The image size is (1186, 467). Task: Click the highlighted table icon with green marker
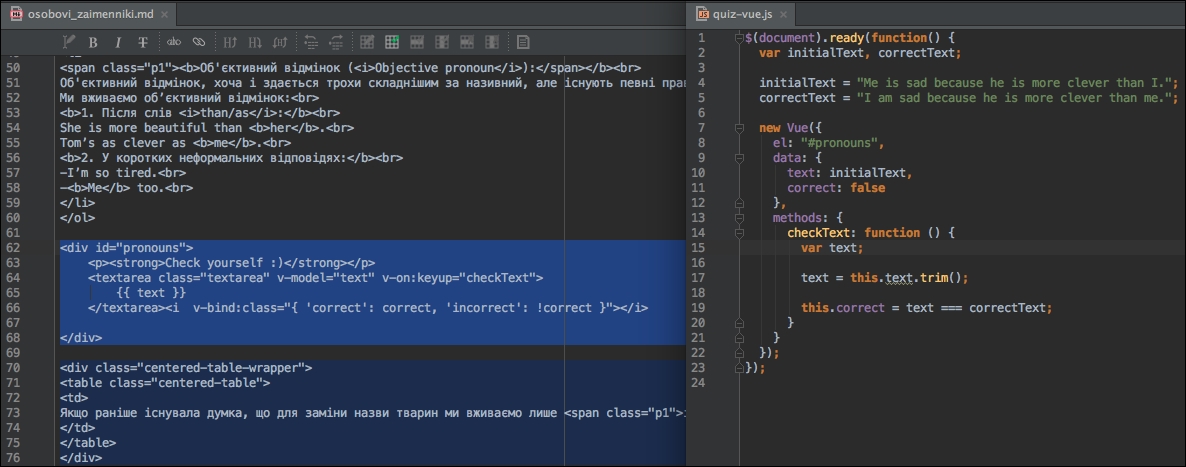click(392, 42)
